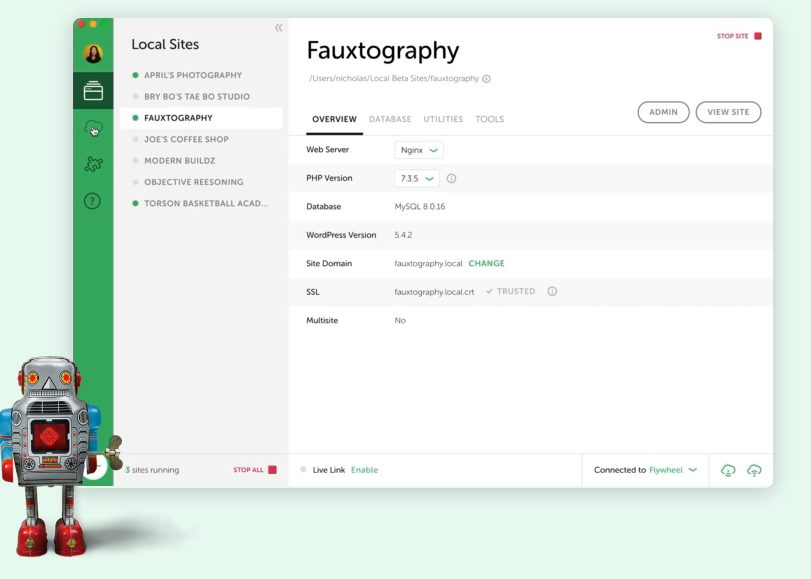Open the cloud Connect icon in sidebar
The image size is (811, 579).
click(93, 127)
